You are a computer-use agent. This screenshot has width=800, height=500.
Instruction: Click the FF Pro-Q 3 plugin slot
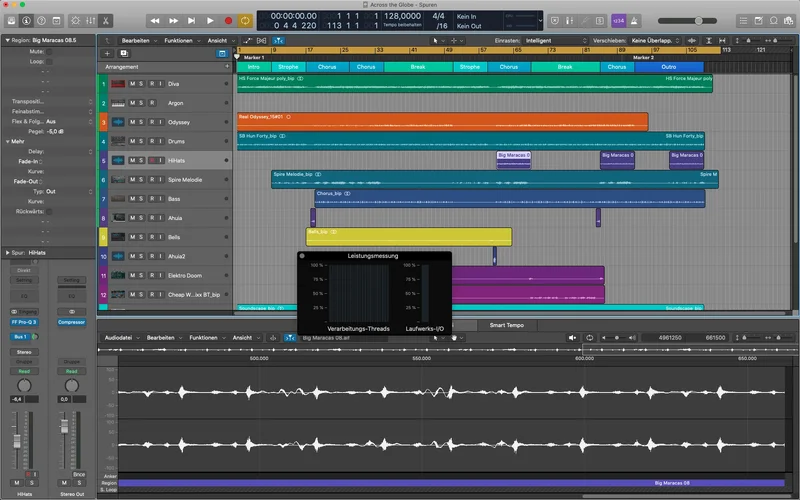(24, 323)
